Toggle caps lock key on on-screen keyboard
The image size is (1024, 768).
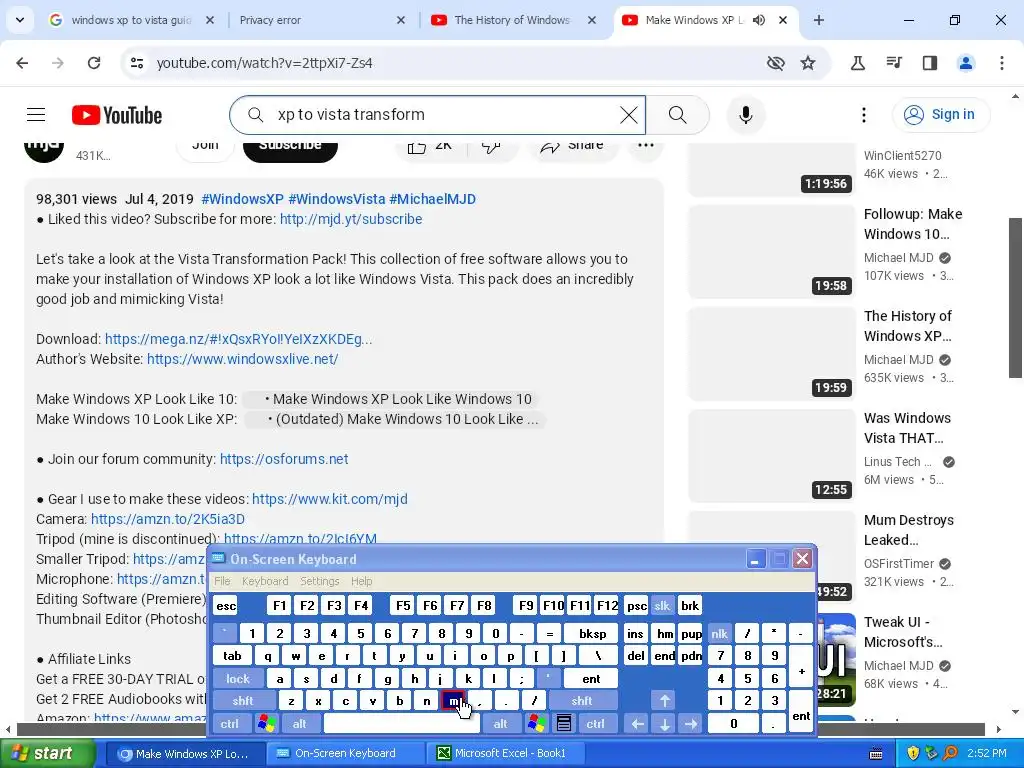(238, 679)
